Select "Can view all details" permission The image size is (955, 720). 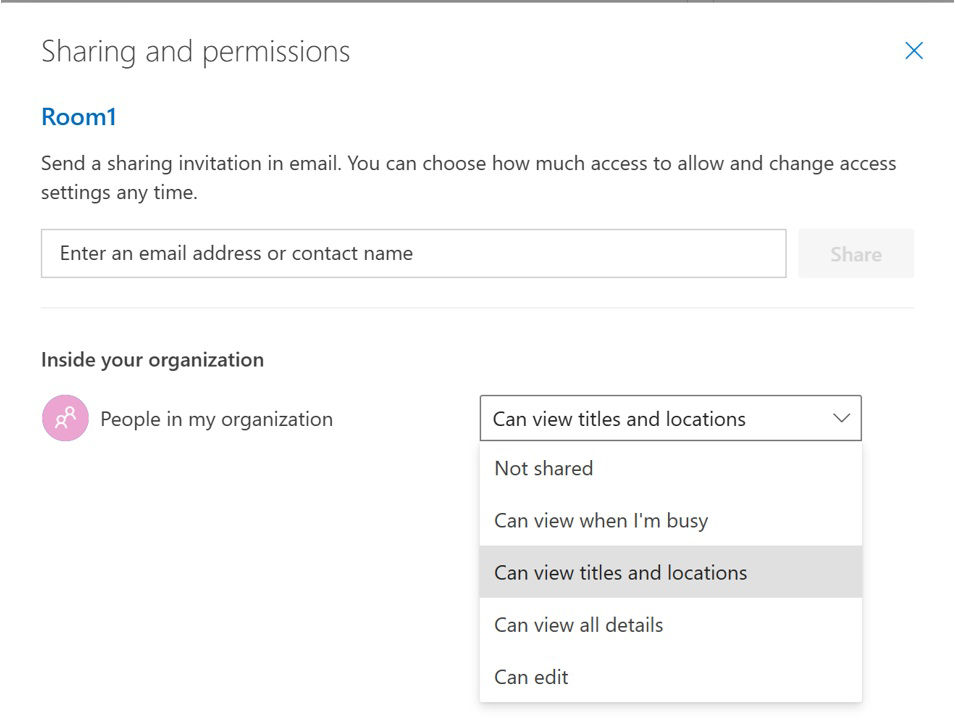(x=578, y=625)
